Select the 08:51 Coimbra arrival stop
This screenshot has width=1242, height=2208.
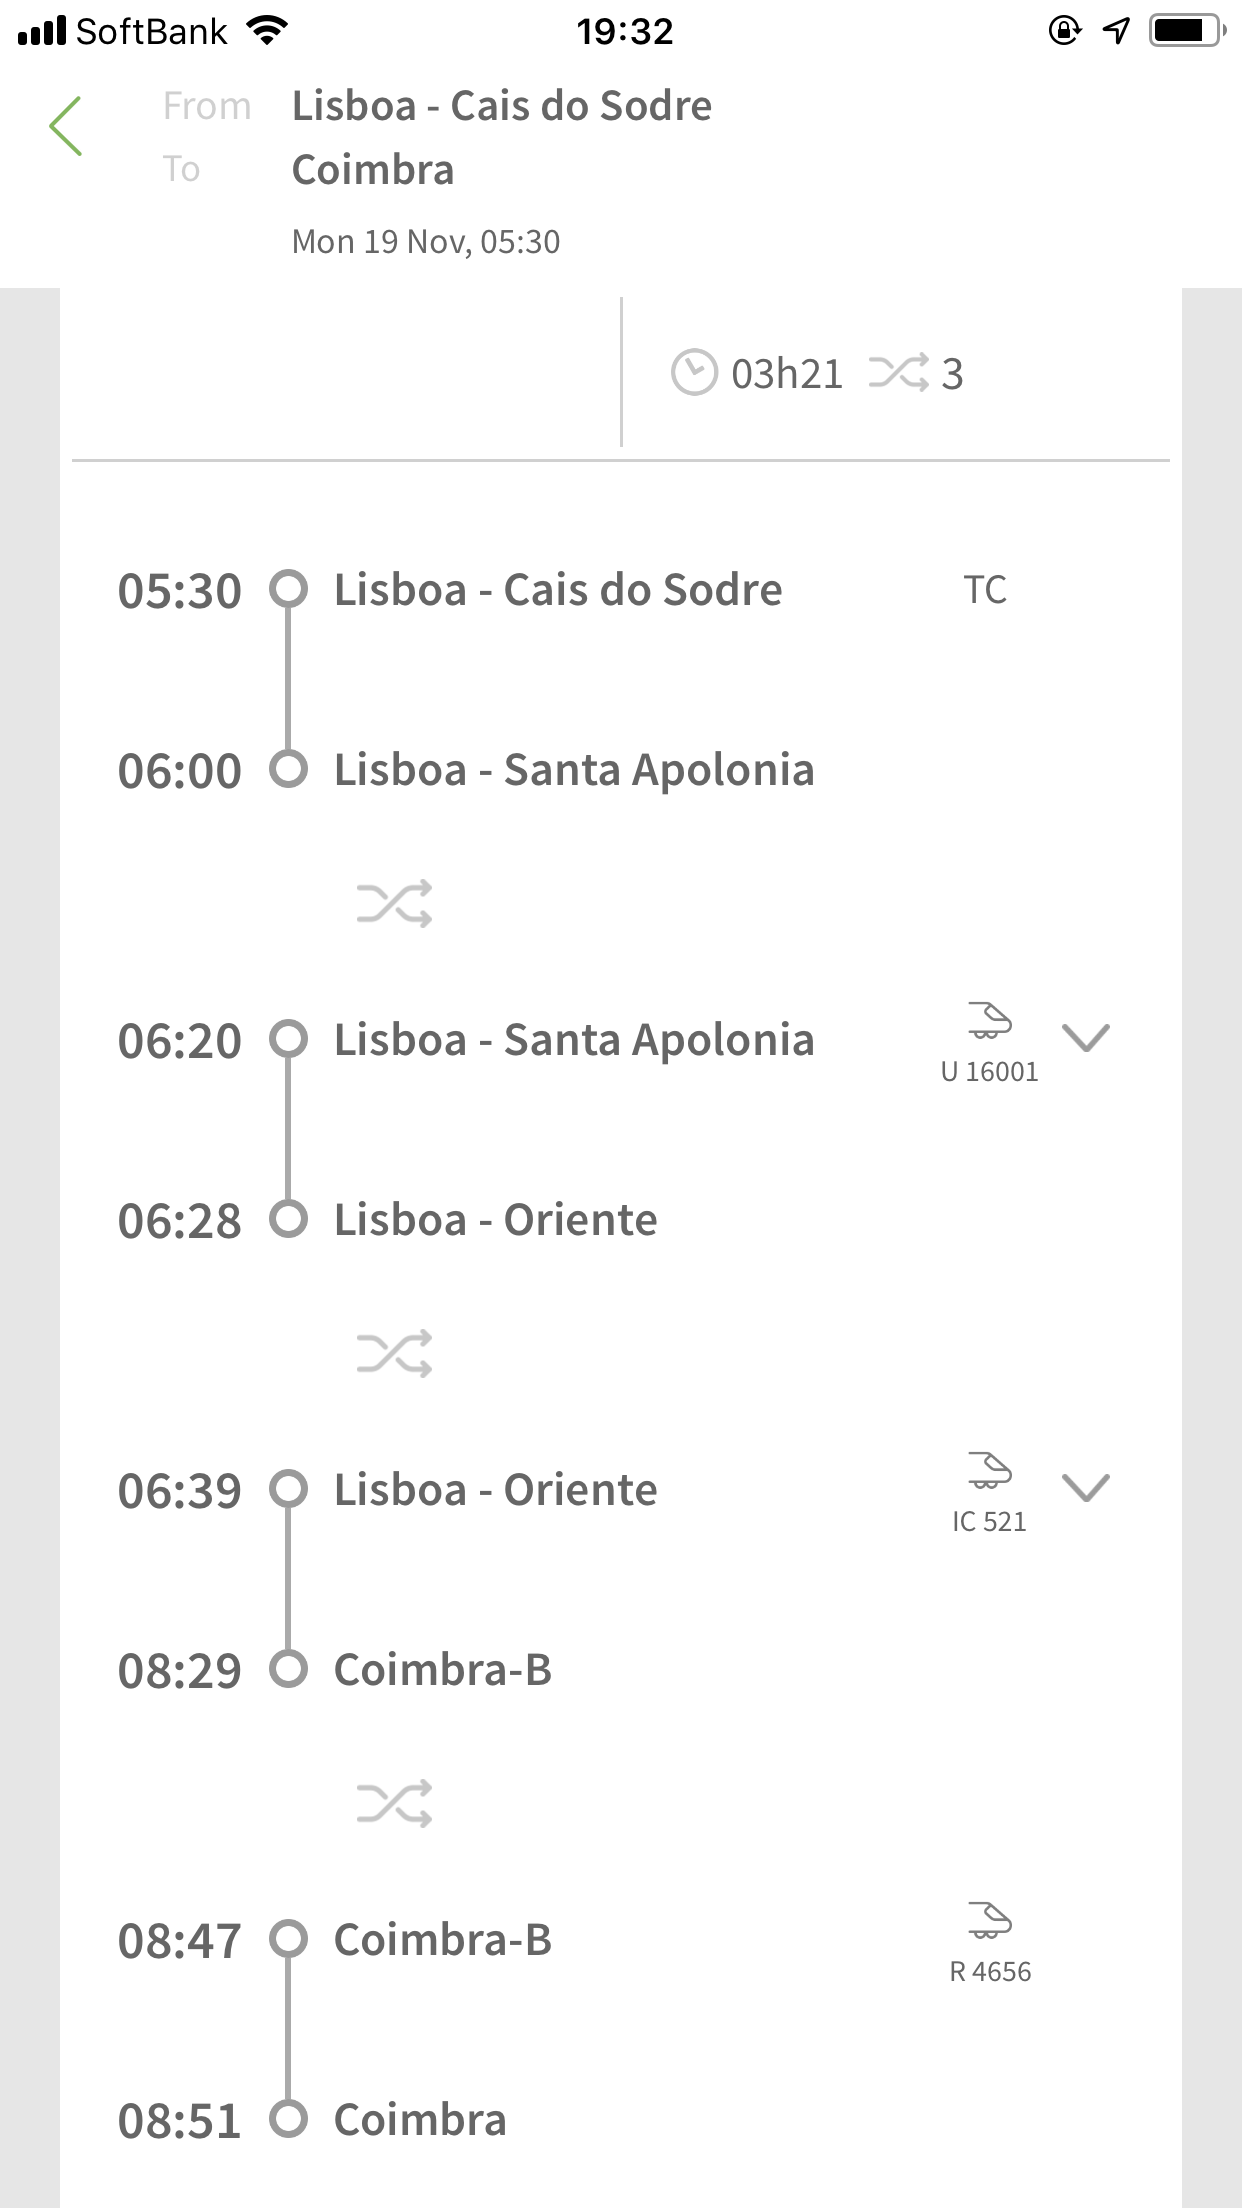[420, 2120]
